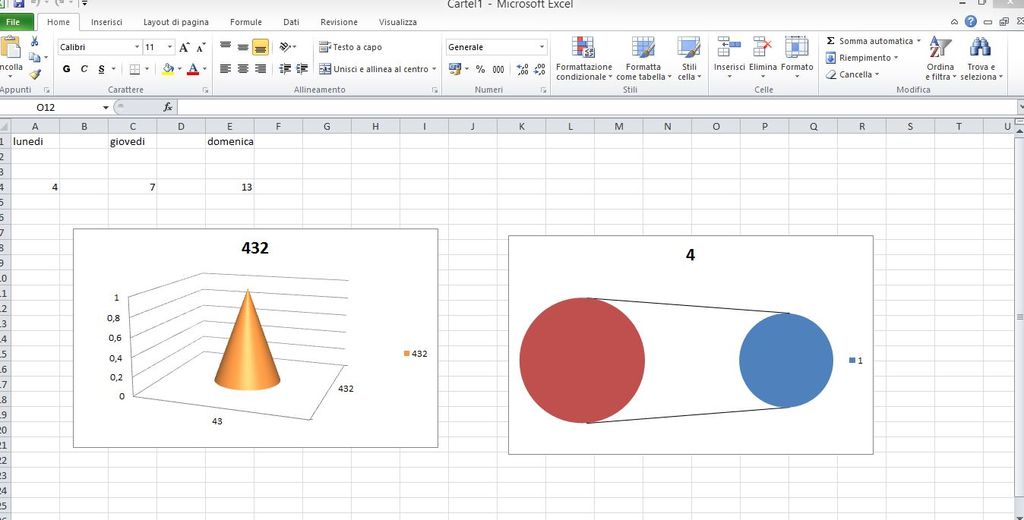Open Formattazione condizionale
The height and width of the screenshot is (520, 1024).
(584, 59)
